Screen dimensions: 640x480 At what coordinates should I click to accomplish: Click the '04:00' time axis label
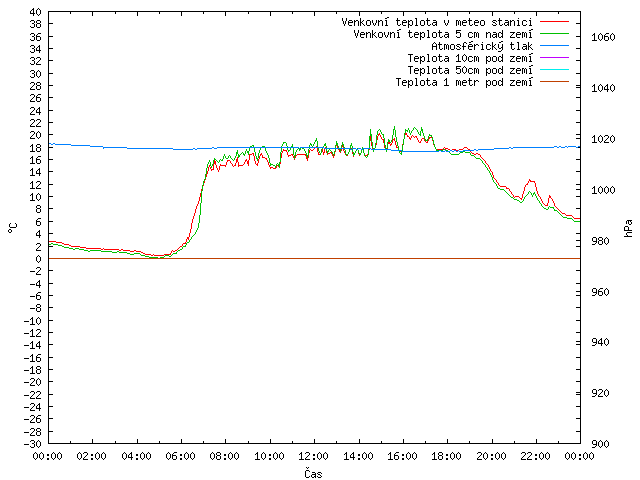tap(137, 456)
